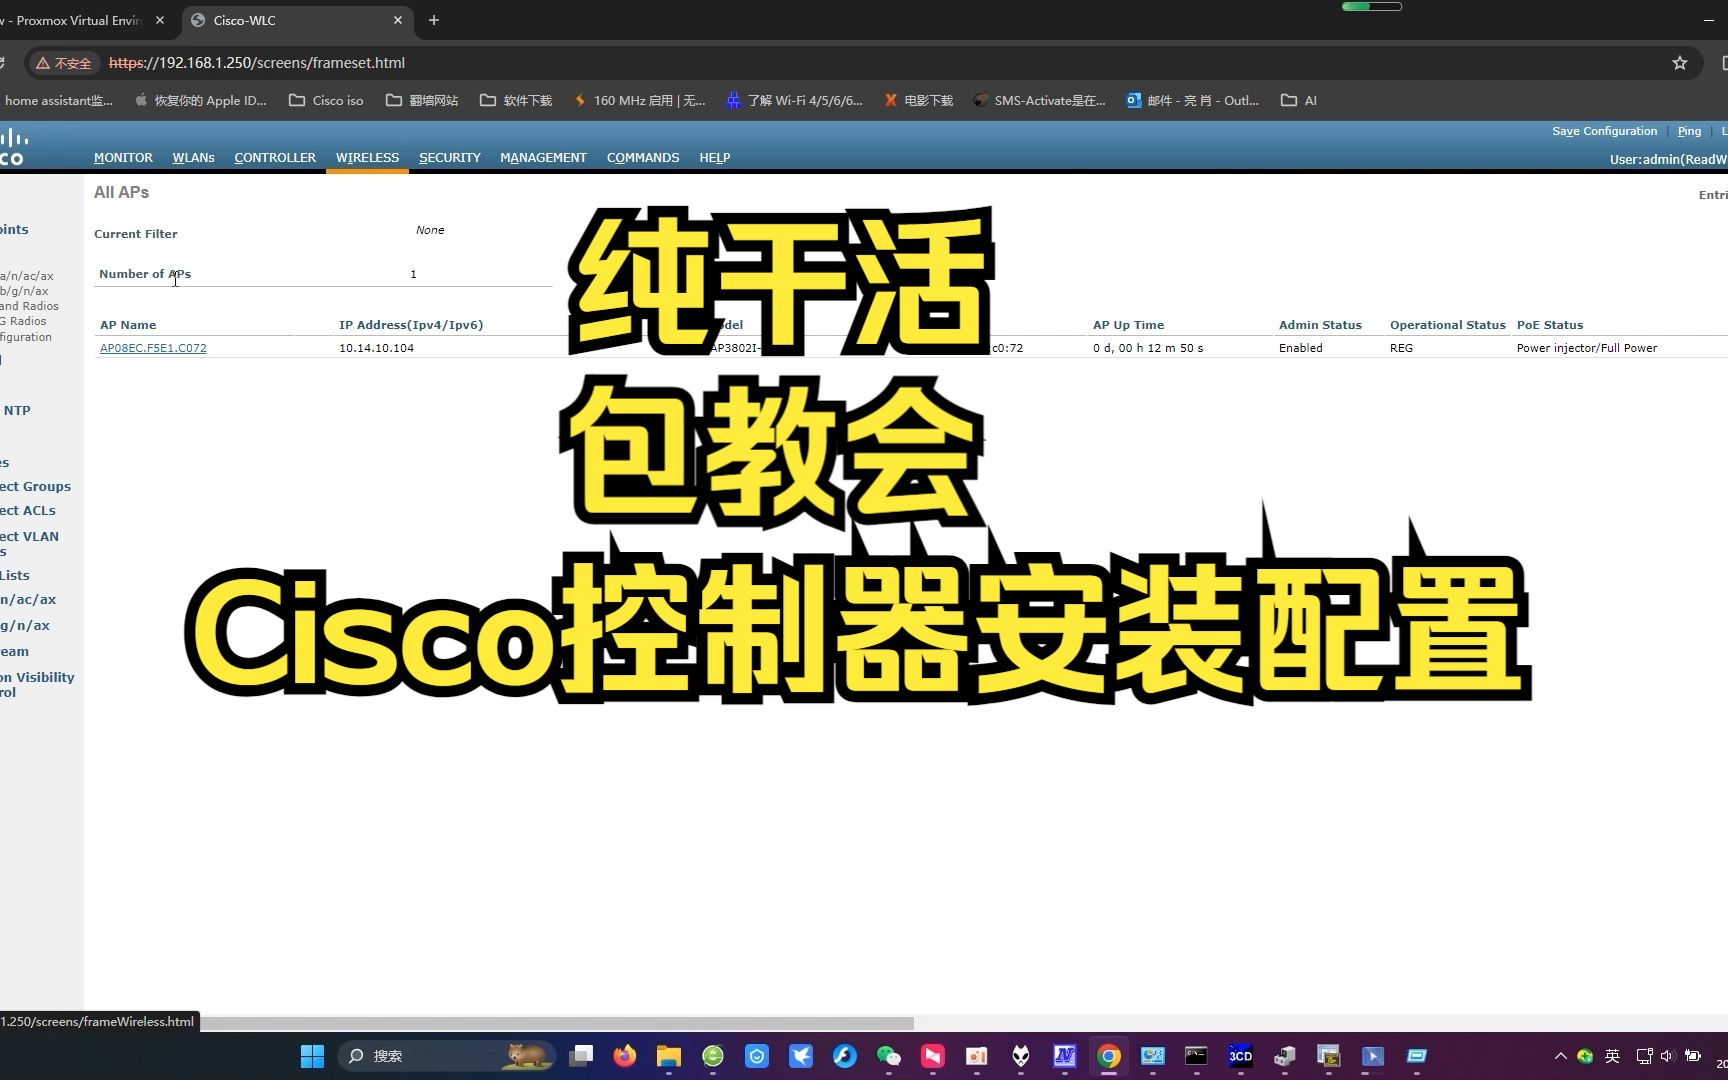
Task: Open the CONTROLLER menu
Action: [x=275, y=158]
